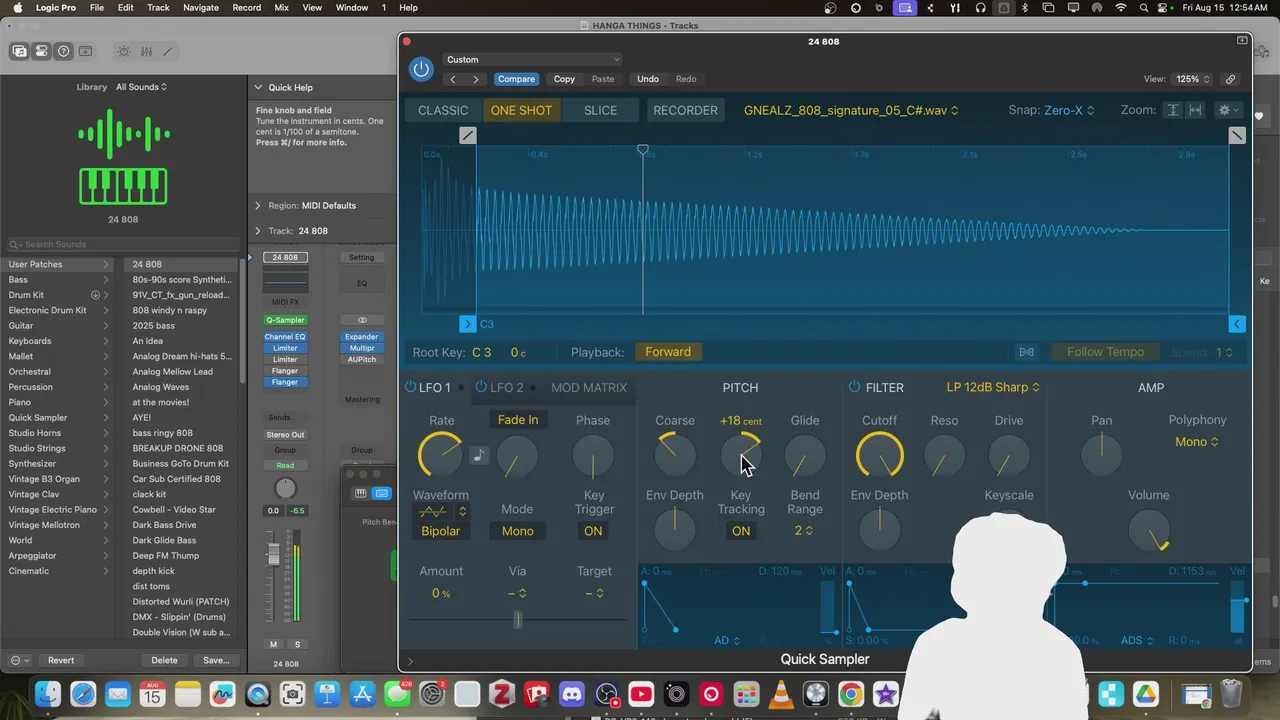The width and height of the screenshot is (1280, 720).
Task: Click the Amp Volume knob
Action: click(x=1149, y=530)
